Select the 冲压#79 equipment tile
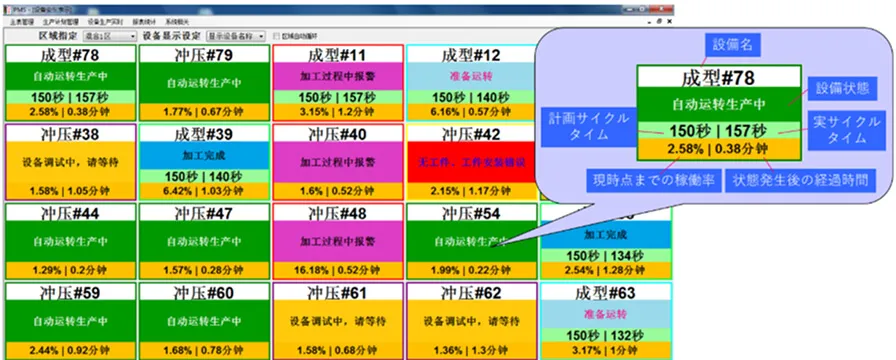896x360 pixels. (x=204, y=83)
